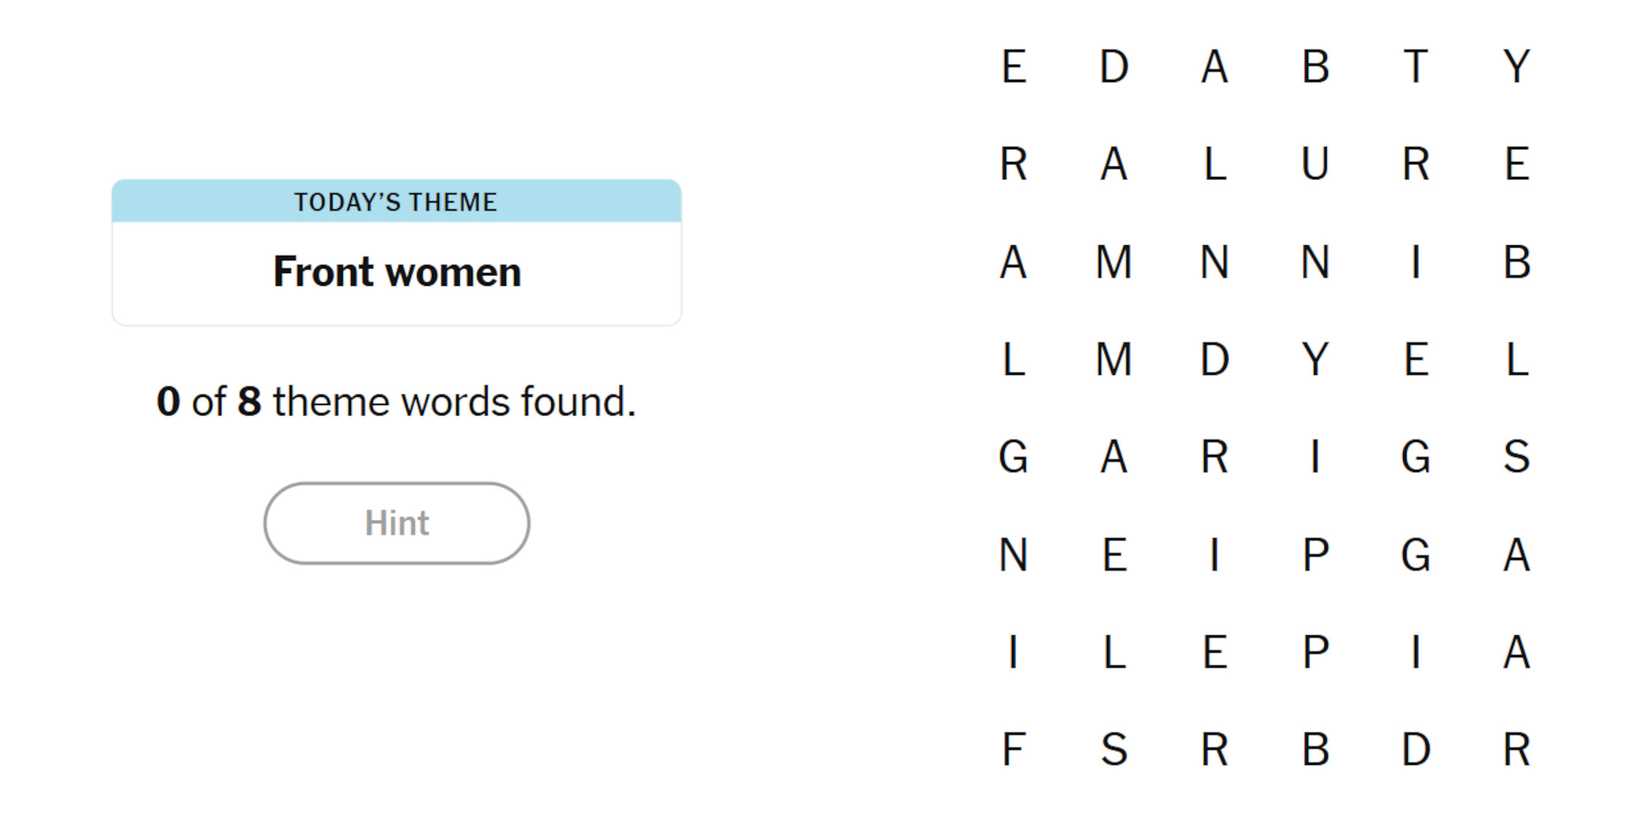Select the letter L in the second row

click(x=1214, y=164)
